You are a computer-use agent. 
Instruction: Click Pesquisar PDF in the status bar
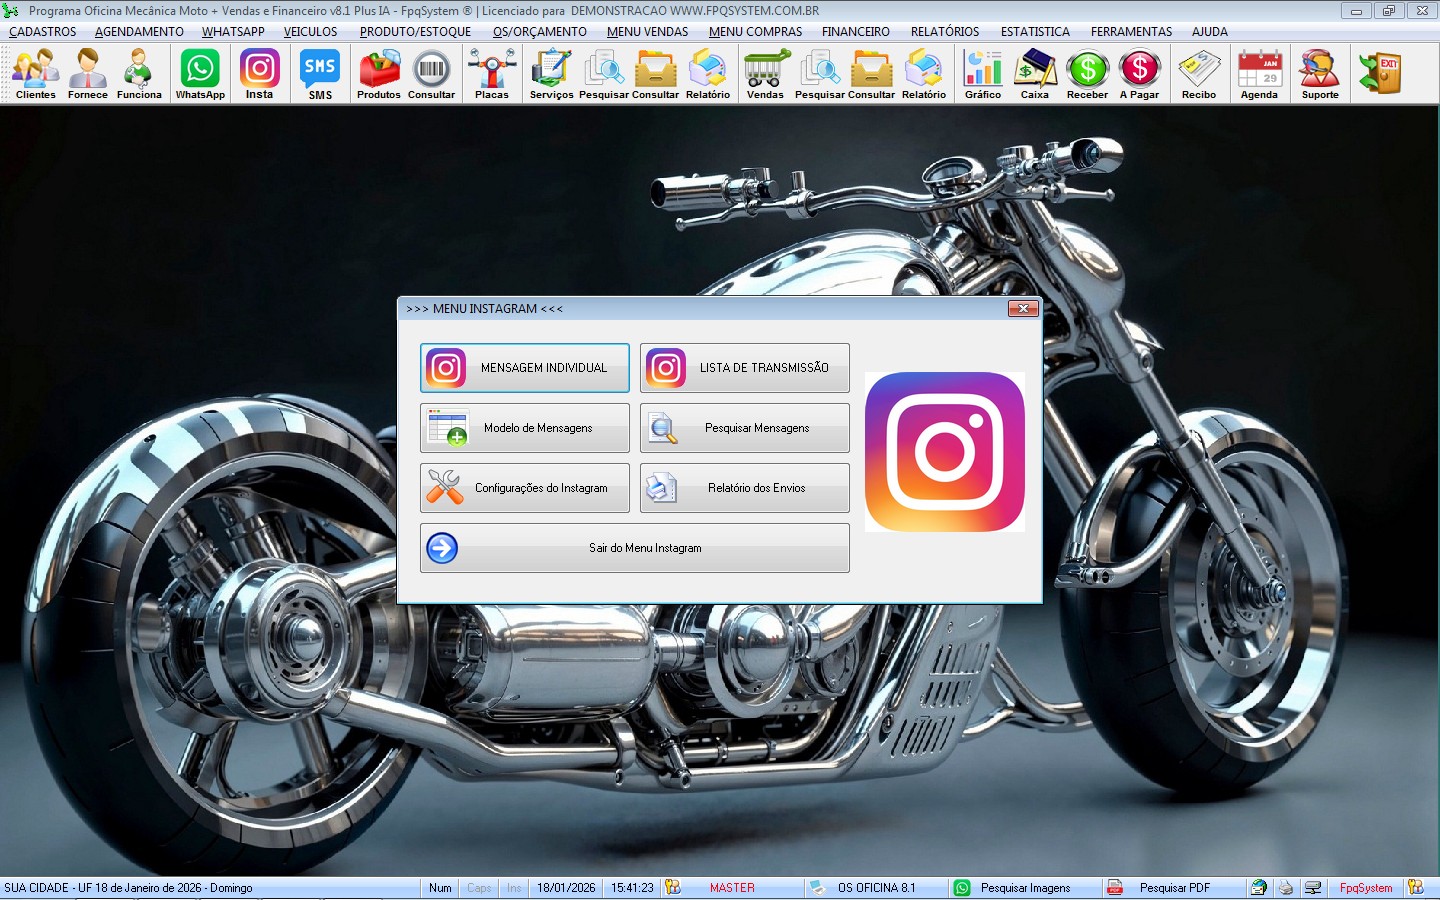coord(1175,888)
